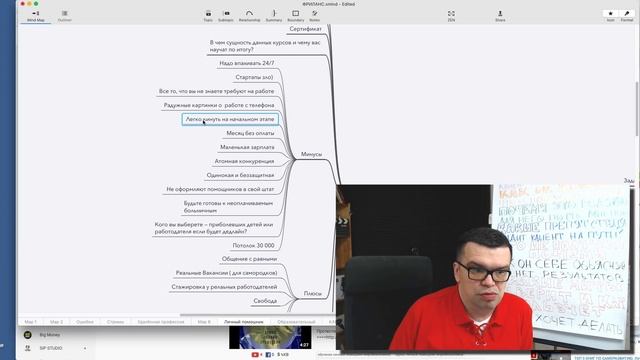Add a Summary bracket
Image resolution: width=640 pixels, height=360 pixels.
click(274, 16)
